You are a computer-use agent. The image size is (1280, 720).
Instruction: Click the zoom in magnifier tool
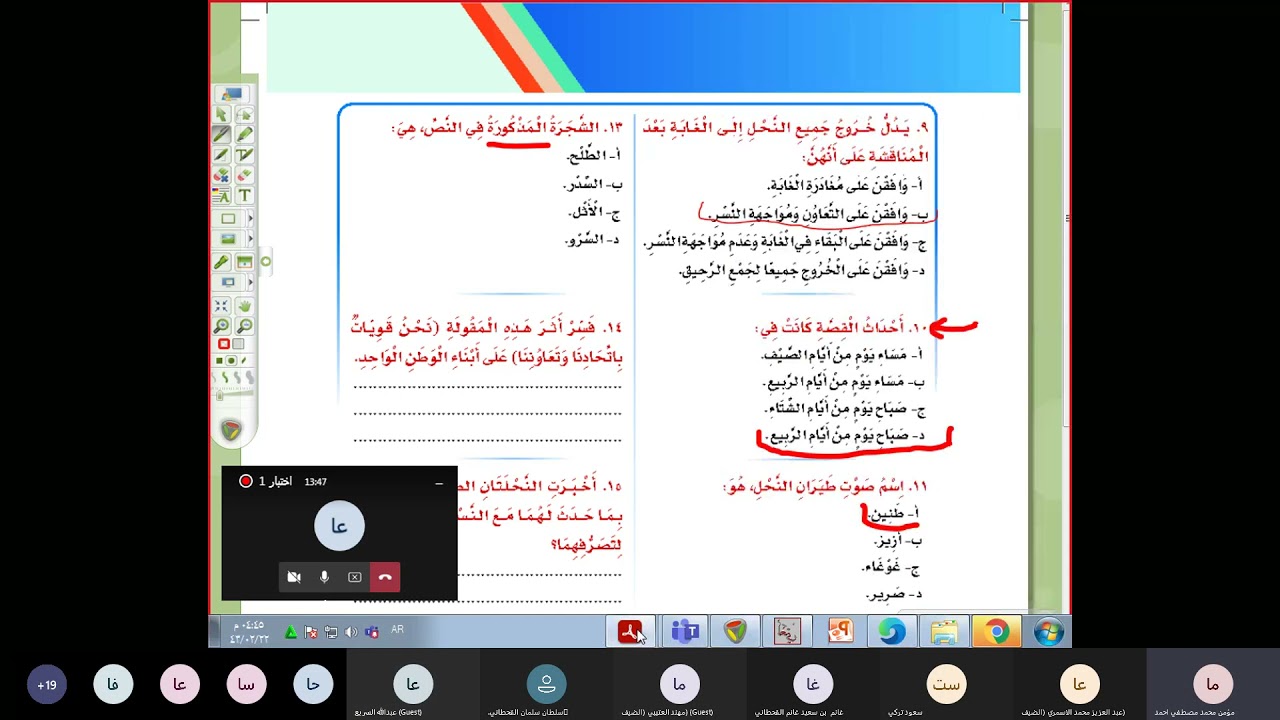(221, 326)
